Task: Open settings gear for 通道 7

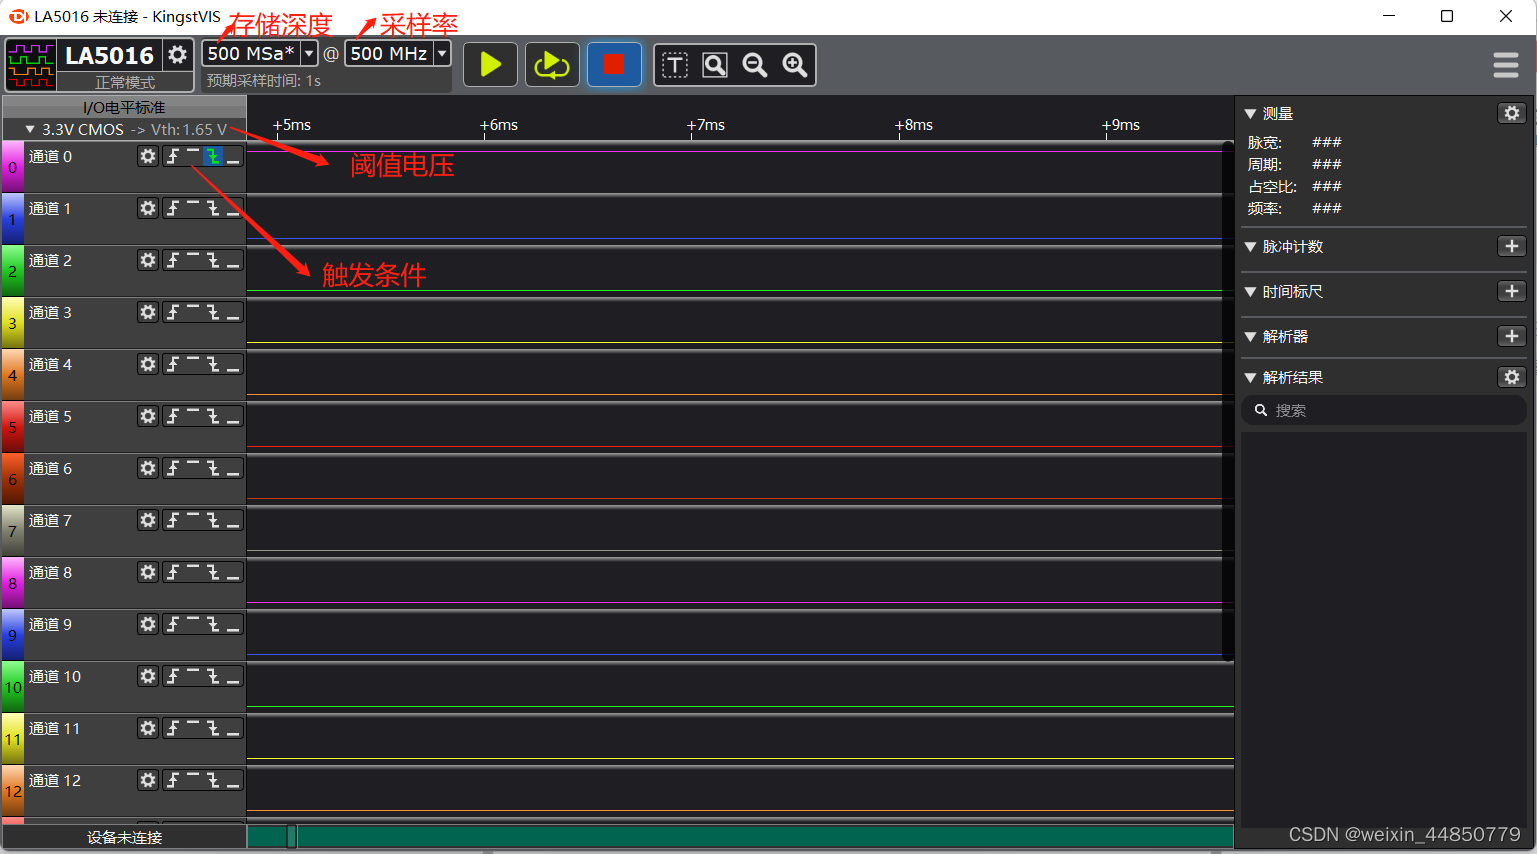Action: (x=148, y=520)
